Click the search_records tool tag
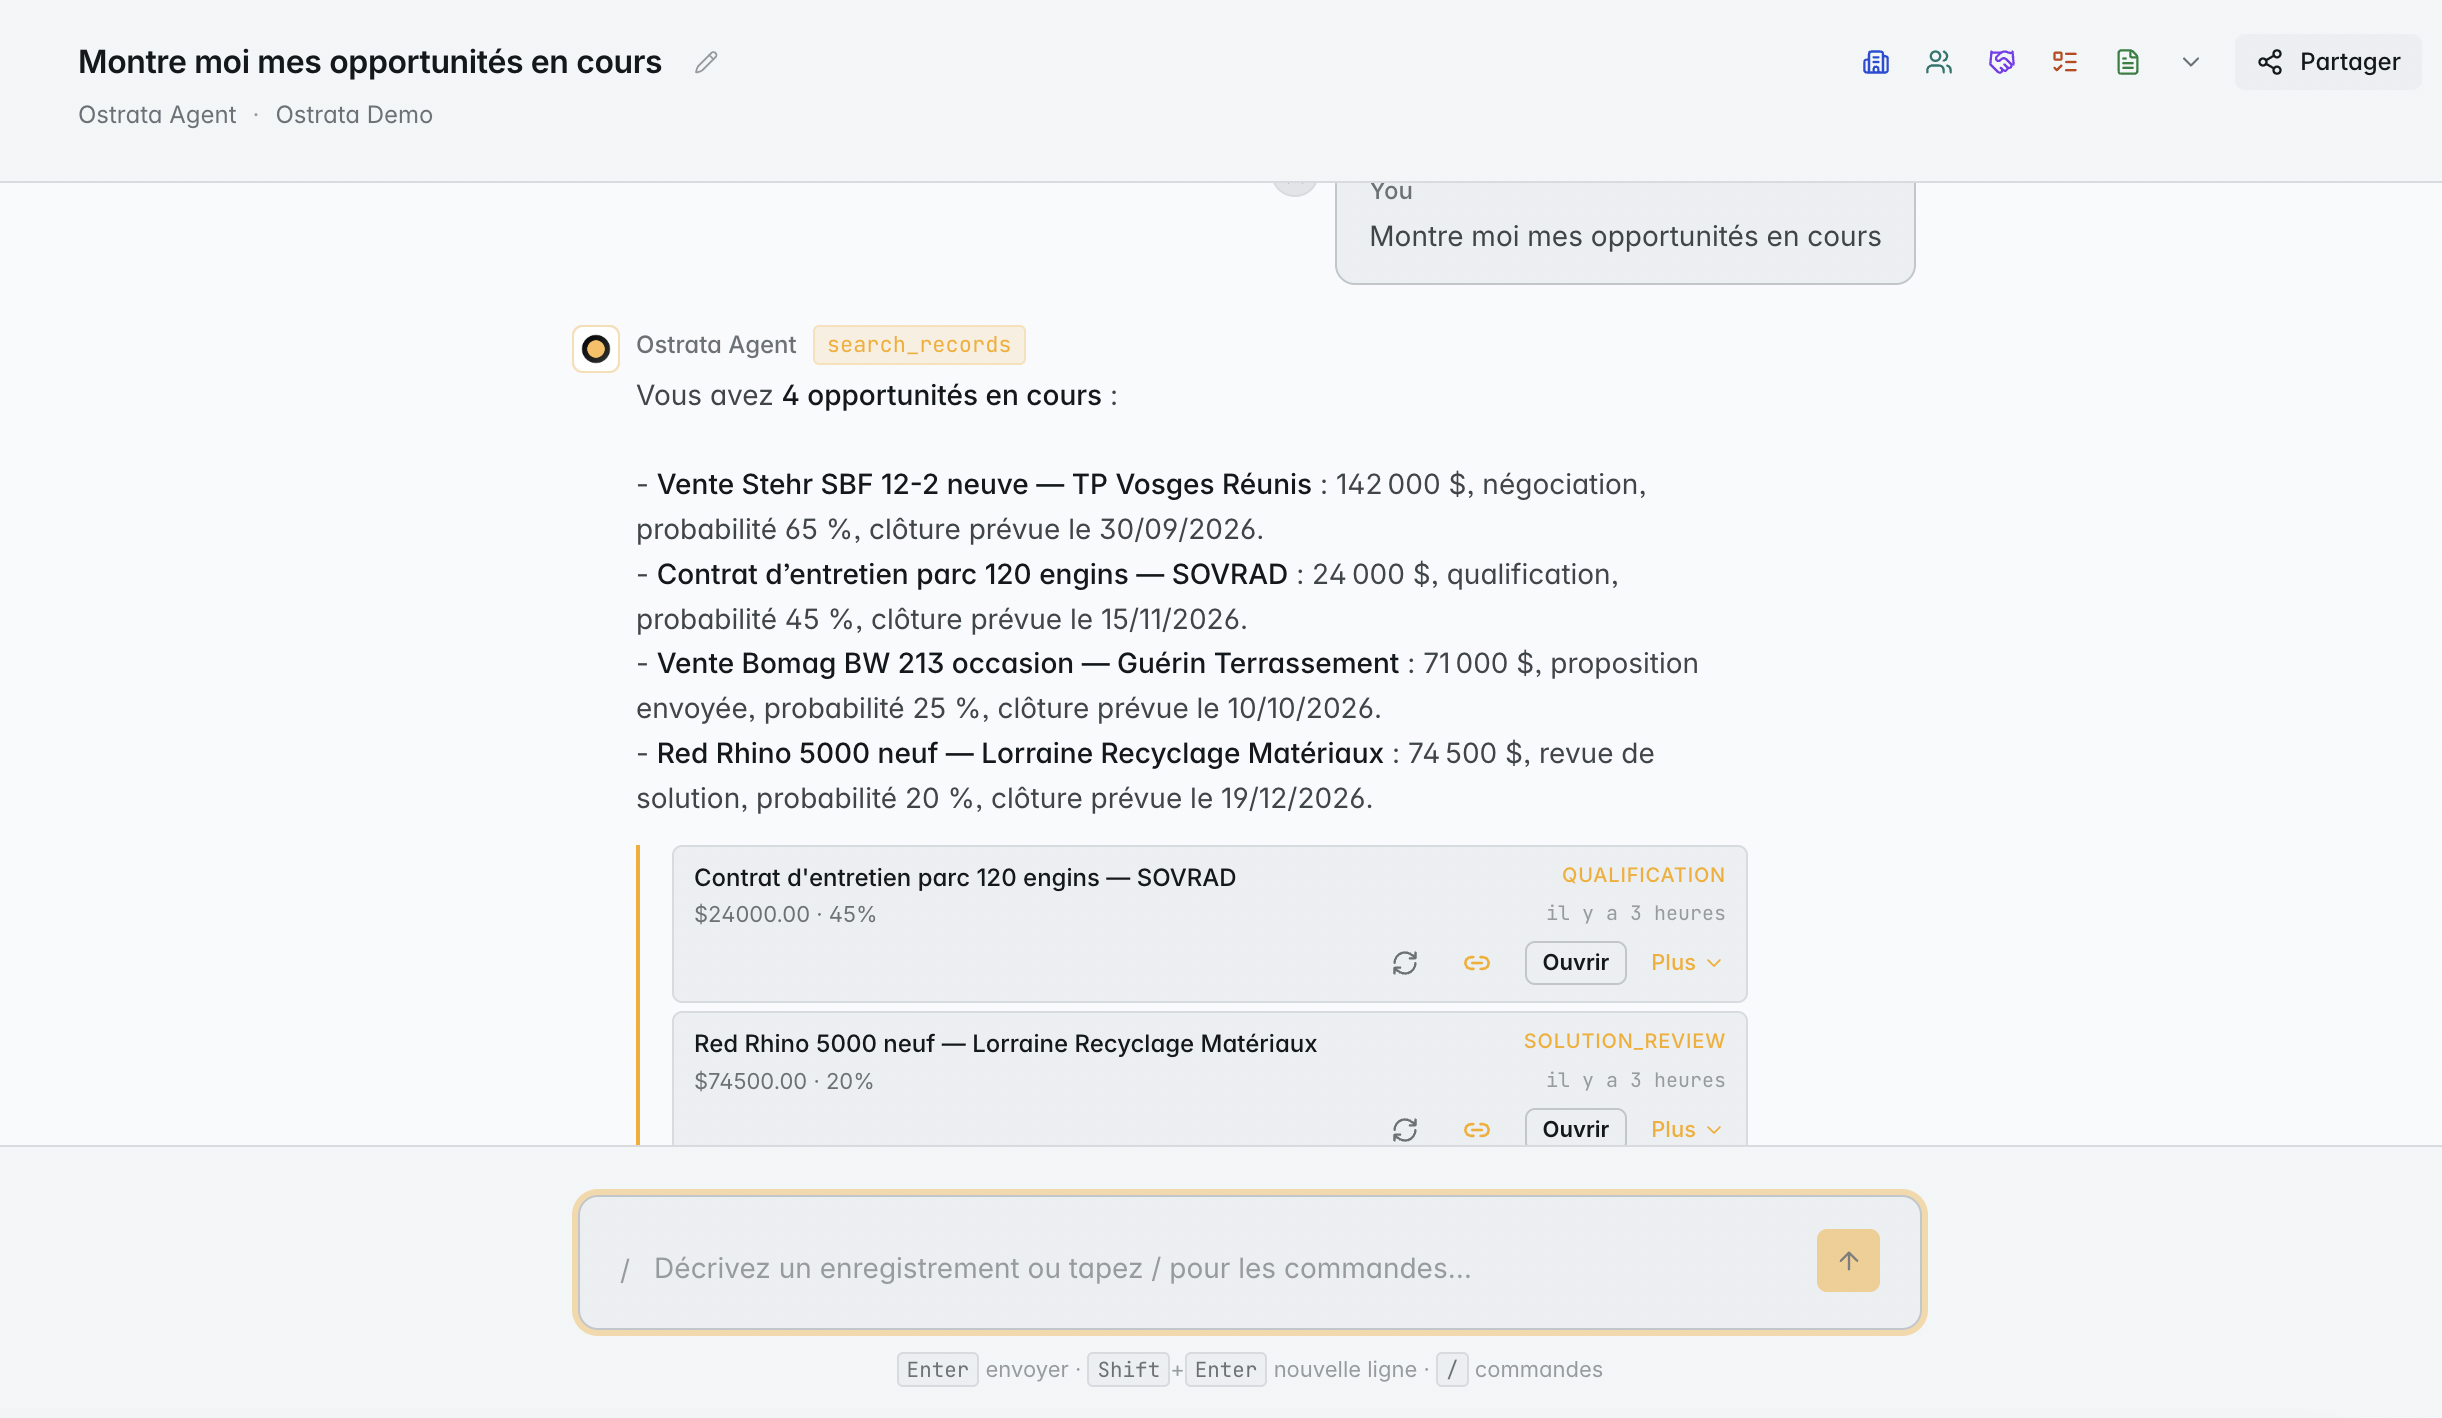 tap(919, 345)
